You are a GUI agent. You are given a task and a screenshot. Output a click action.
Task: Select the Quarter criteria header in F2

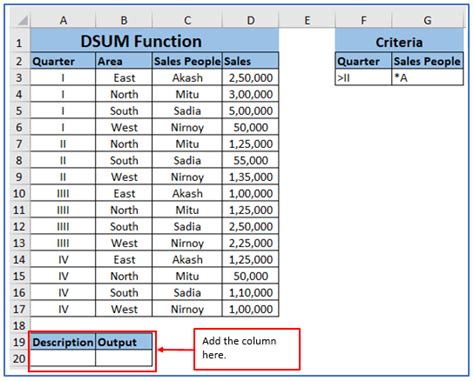pos(363,61)
